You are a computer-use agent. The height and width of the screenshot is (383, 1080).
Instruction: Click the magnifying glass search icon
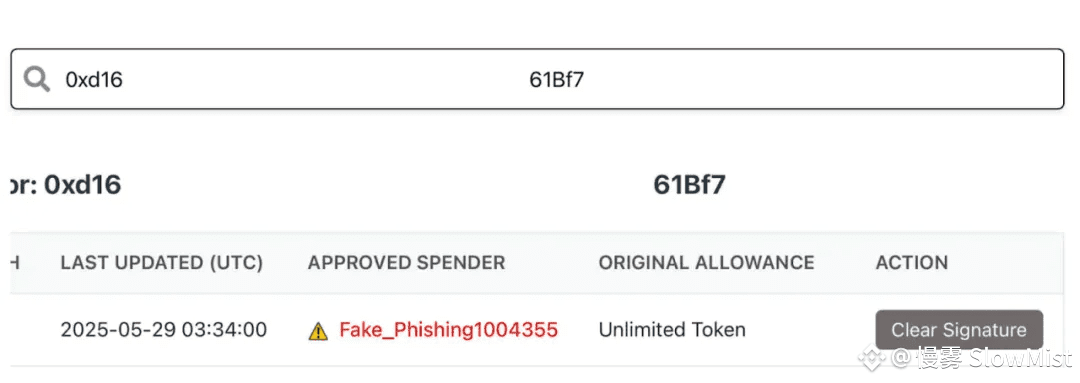click(x=37, y=79)
